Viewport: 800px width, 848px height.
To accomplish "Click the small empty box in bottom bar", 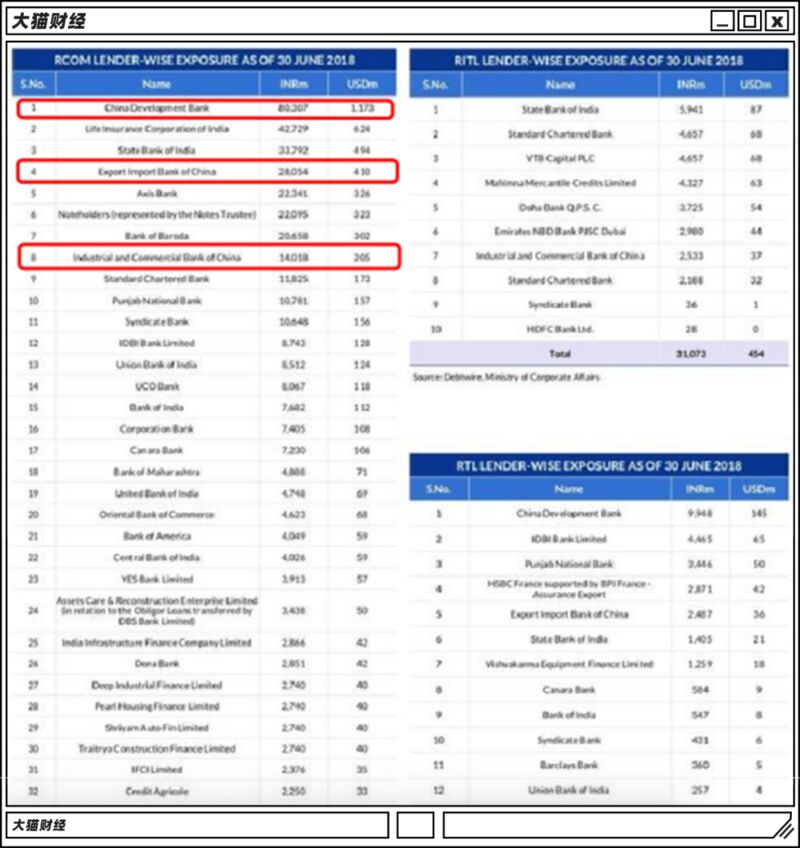I will pos(415,825).
